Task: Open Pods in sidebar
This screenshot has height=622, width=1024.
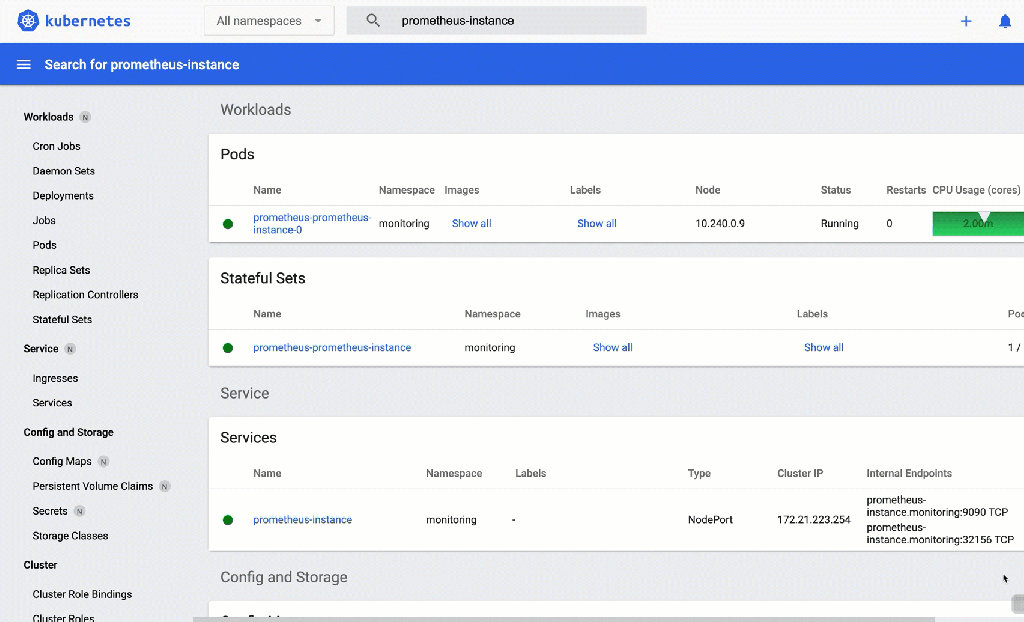Action: [x=44, y=245]
